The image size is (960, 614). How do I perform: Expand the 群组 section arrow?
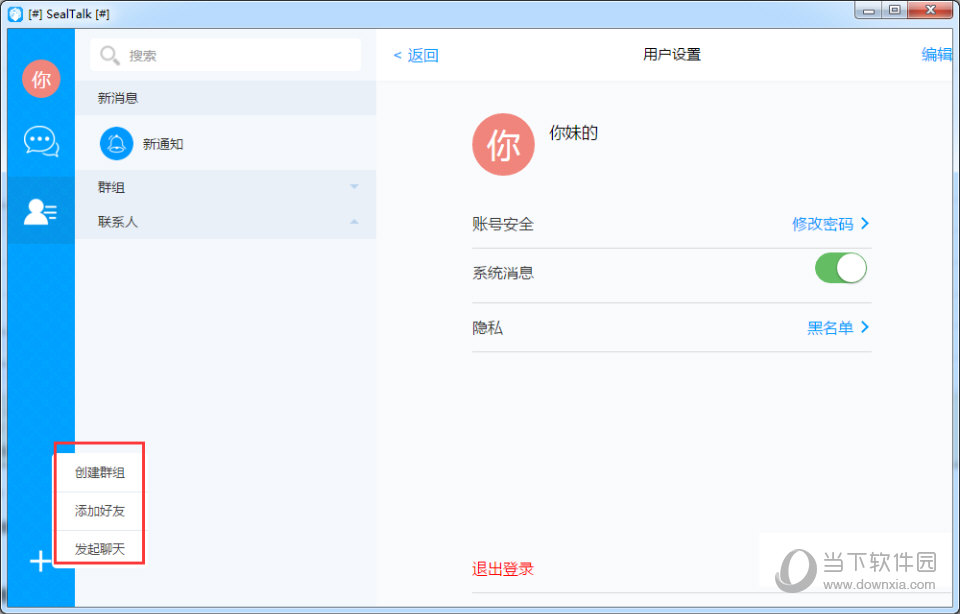(x=354, y=186)
